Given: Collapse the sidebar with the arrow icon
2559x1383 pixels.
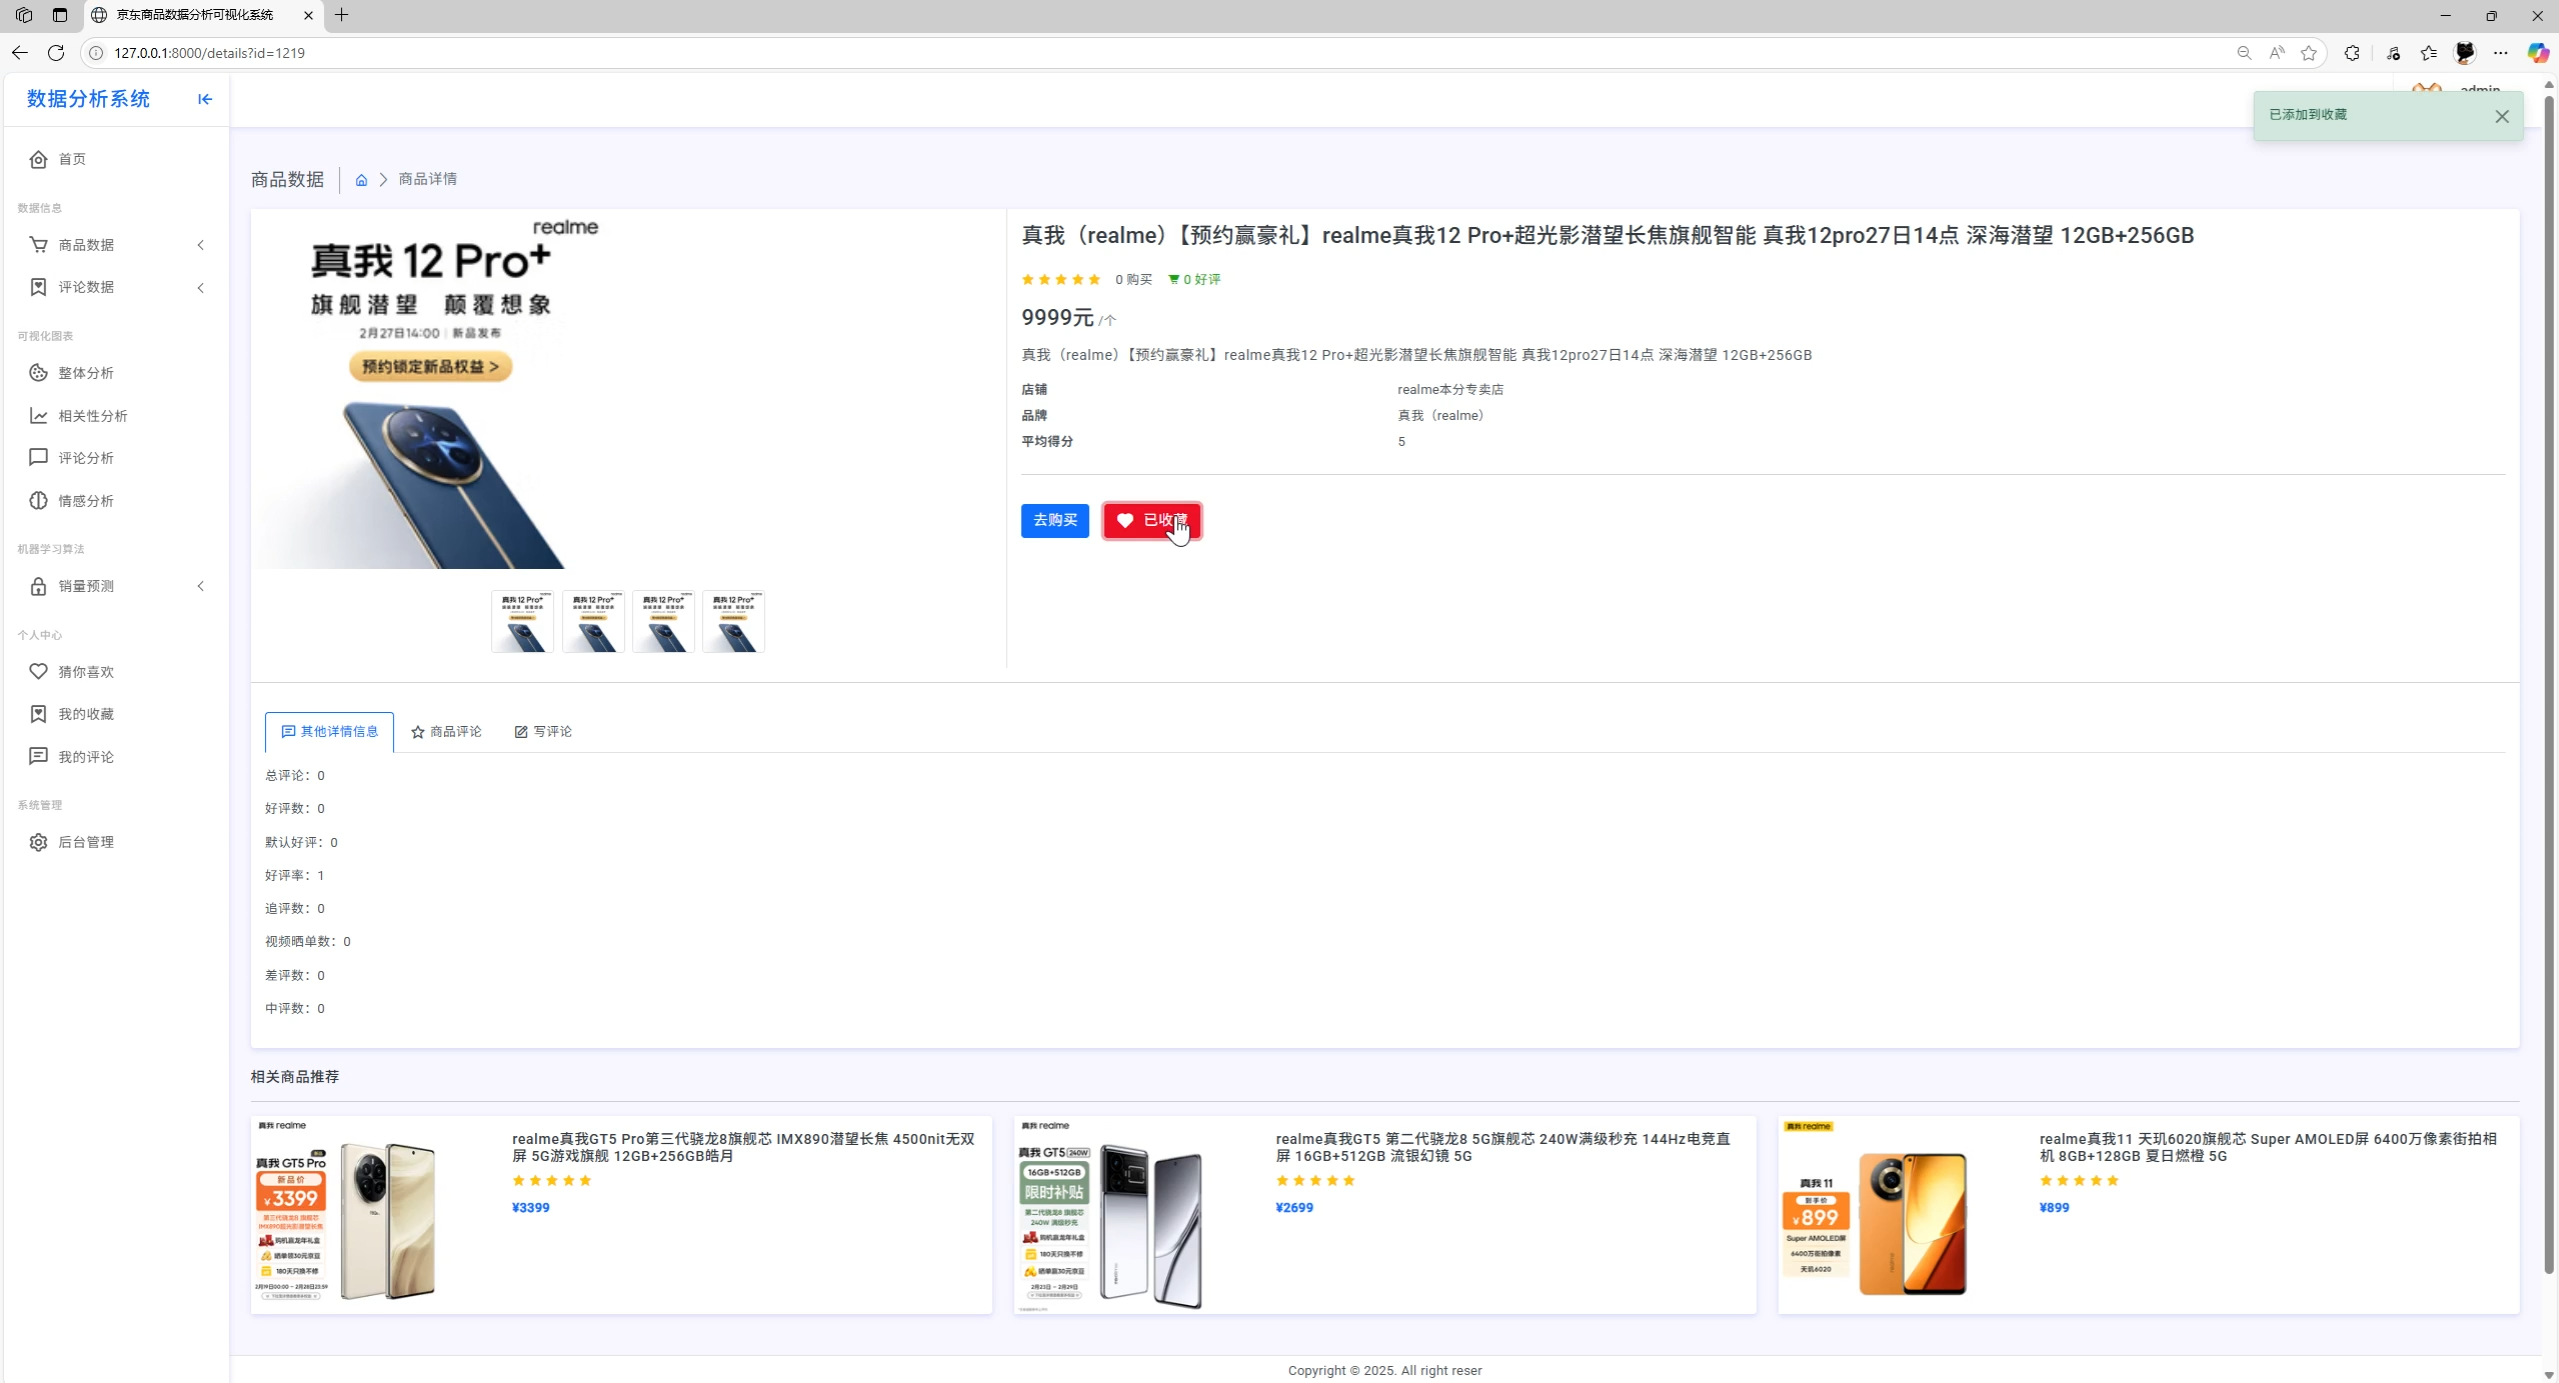Looking at the screenshot, I should pyautogui.click(x=205, y=99).
